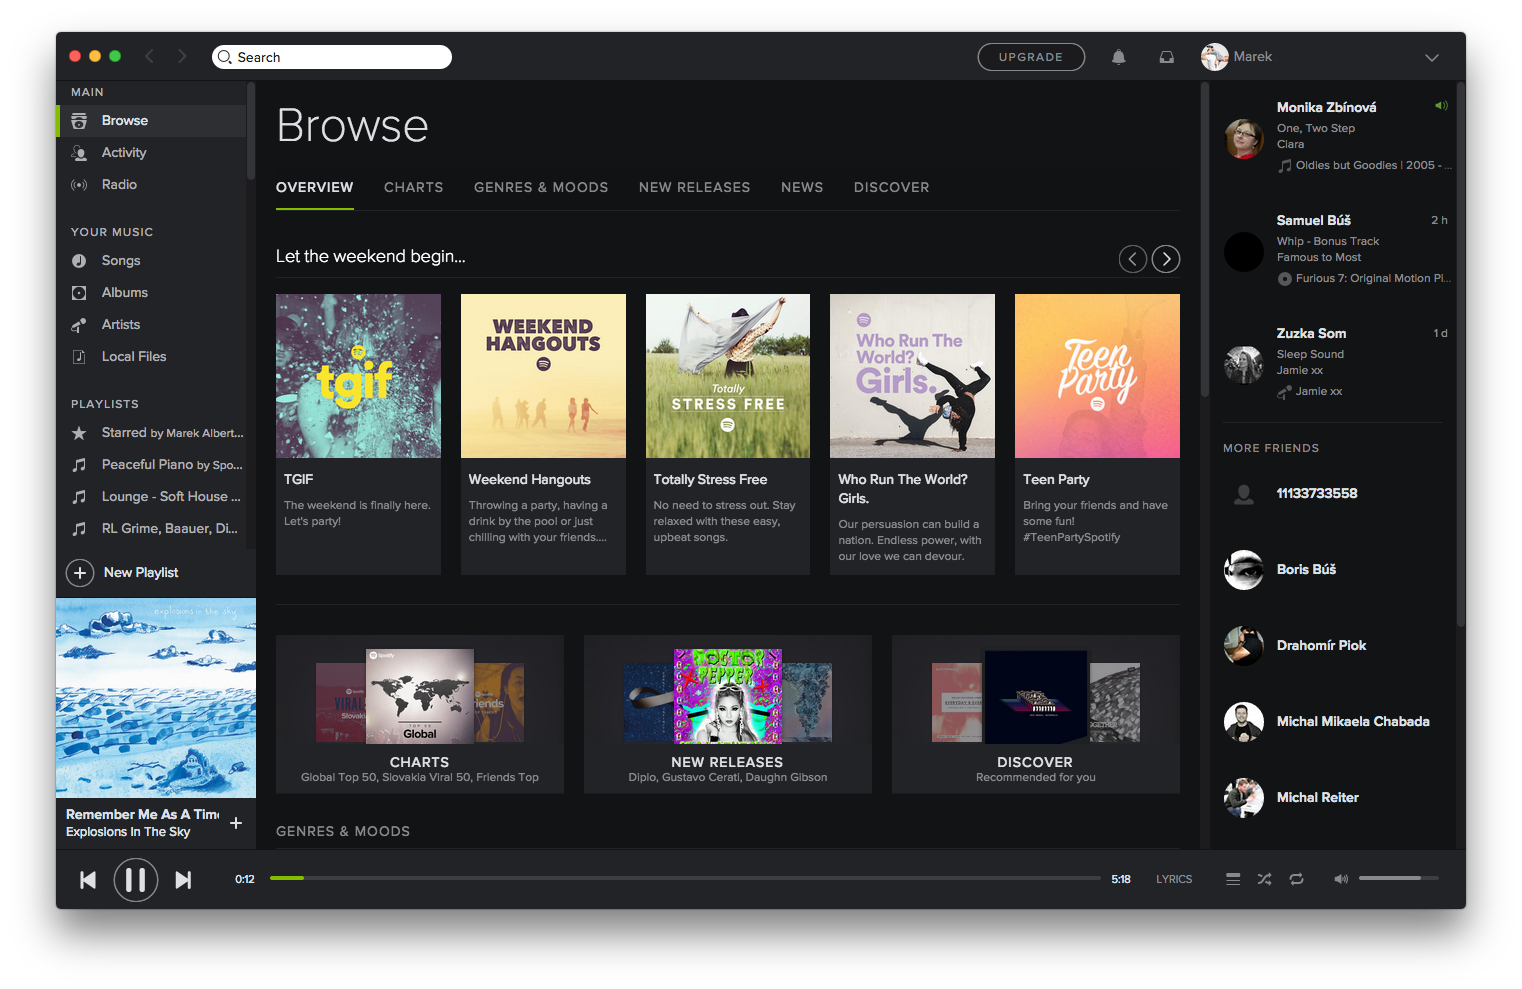Open the TGIF playlist cover

(358, 376)
